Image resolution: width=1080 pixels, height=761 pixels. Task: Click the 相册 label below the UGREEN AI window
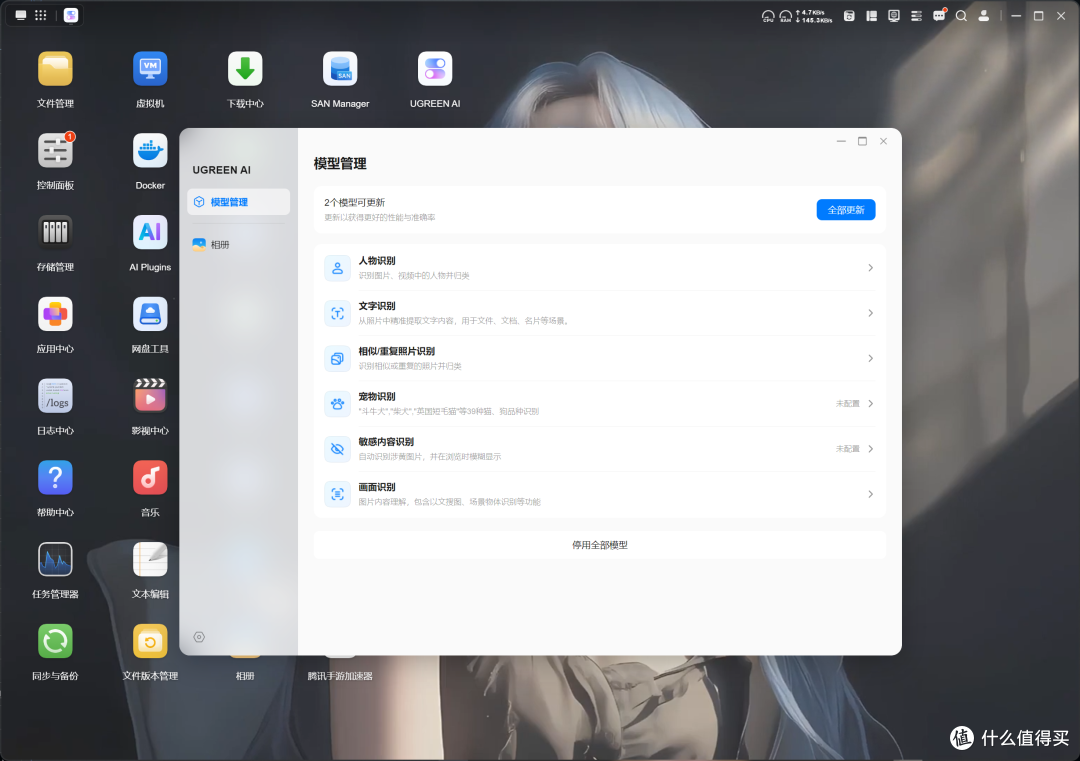(x=245, y=676)
